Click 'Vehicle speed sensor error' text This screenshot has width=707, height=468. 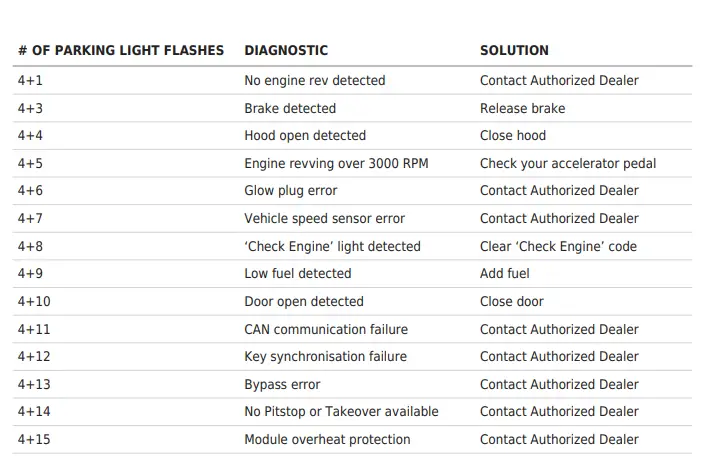(x=324, y=218)
